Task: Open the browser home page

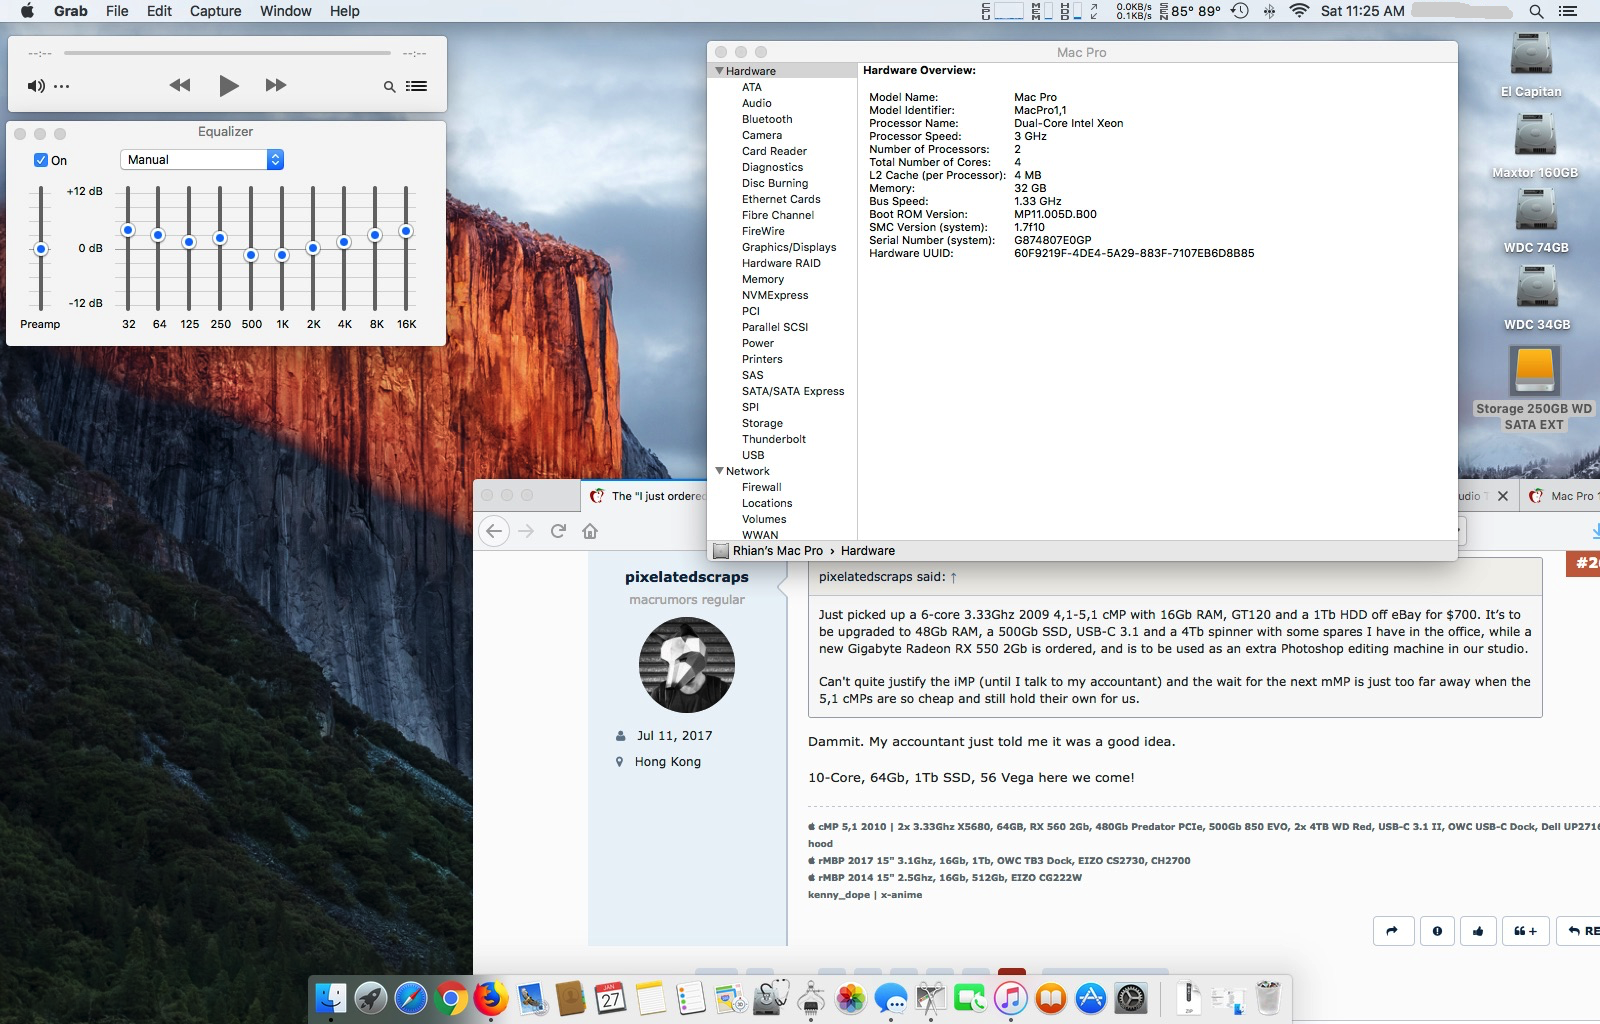Action: coord(590,531)
